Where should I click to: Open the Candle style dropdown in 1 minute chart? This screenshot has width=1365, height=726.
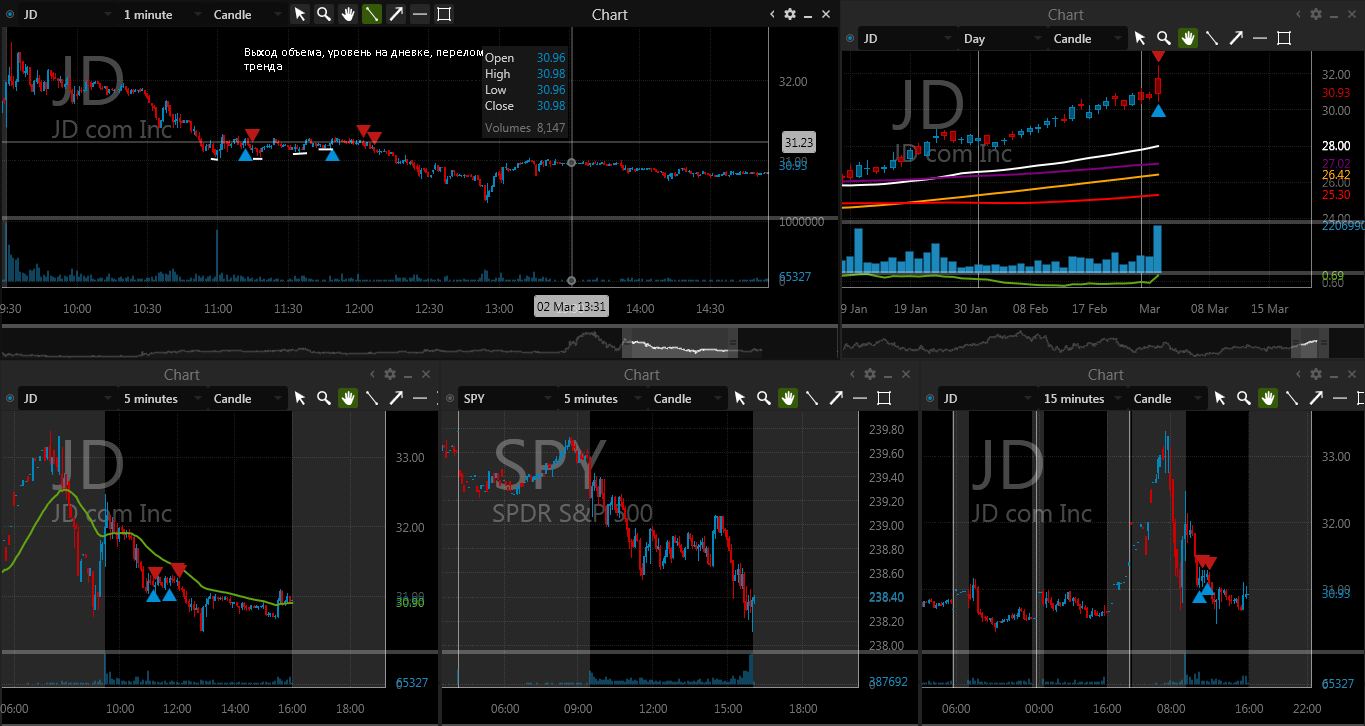pyautogui.click(x=247, y=14)
